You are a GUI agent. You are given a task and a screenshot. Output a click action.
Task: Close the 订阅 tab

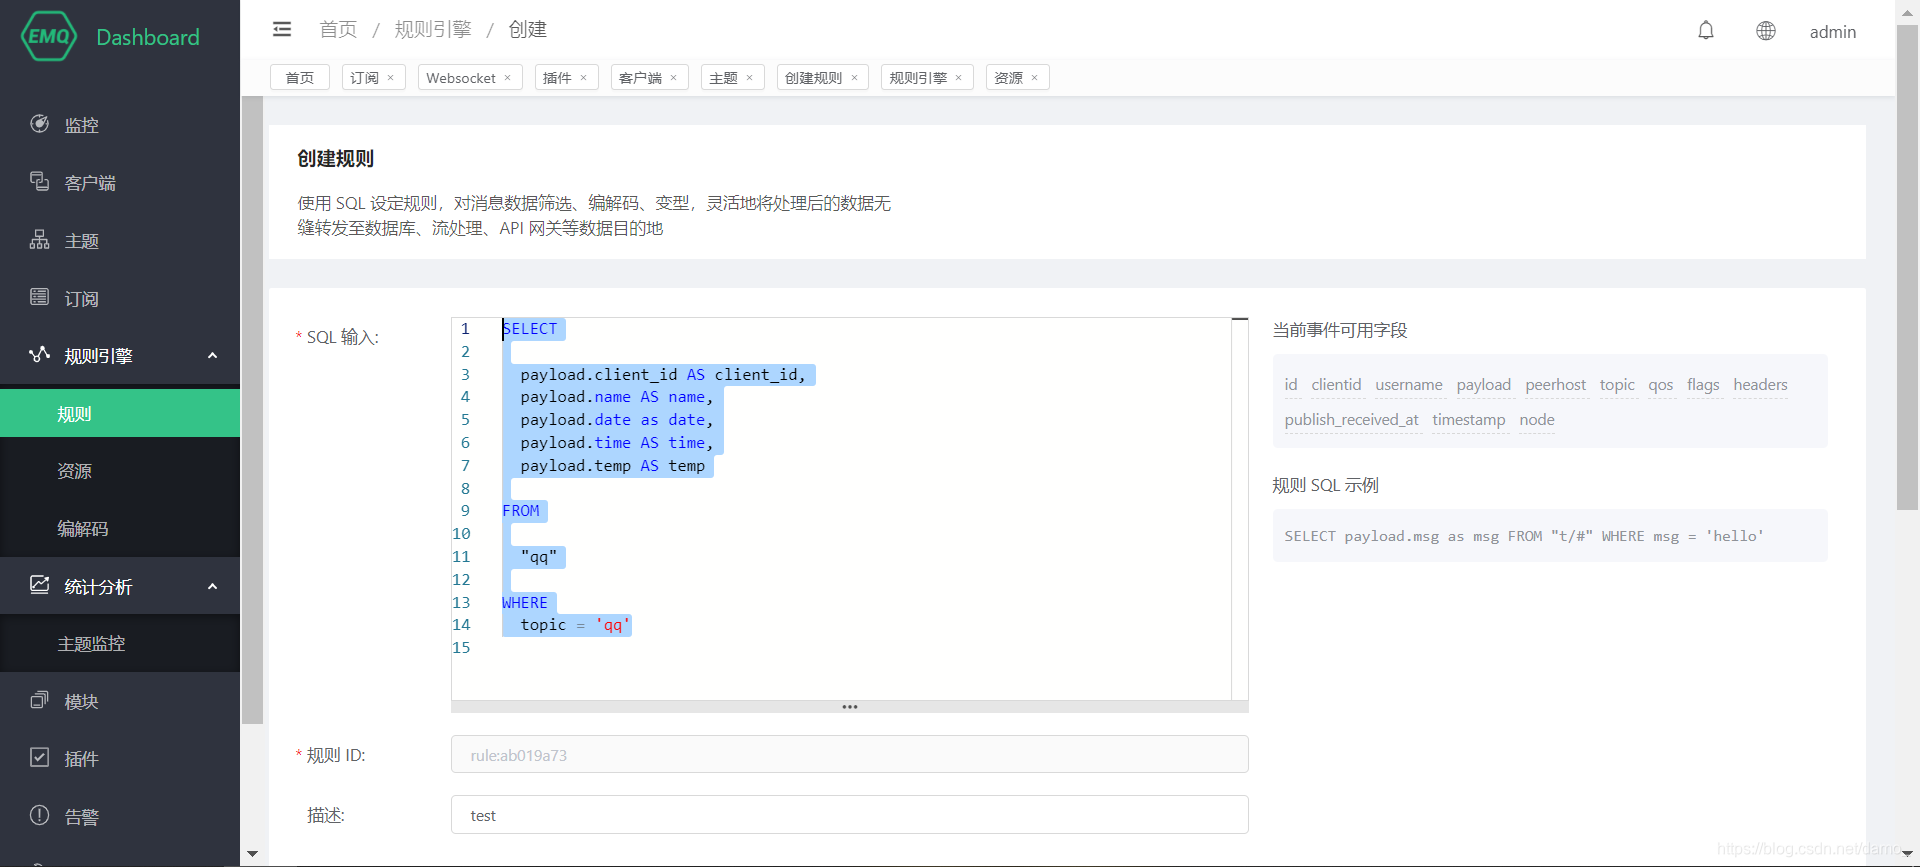click(x=391, y=78)
